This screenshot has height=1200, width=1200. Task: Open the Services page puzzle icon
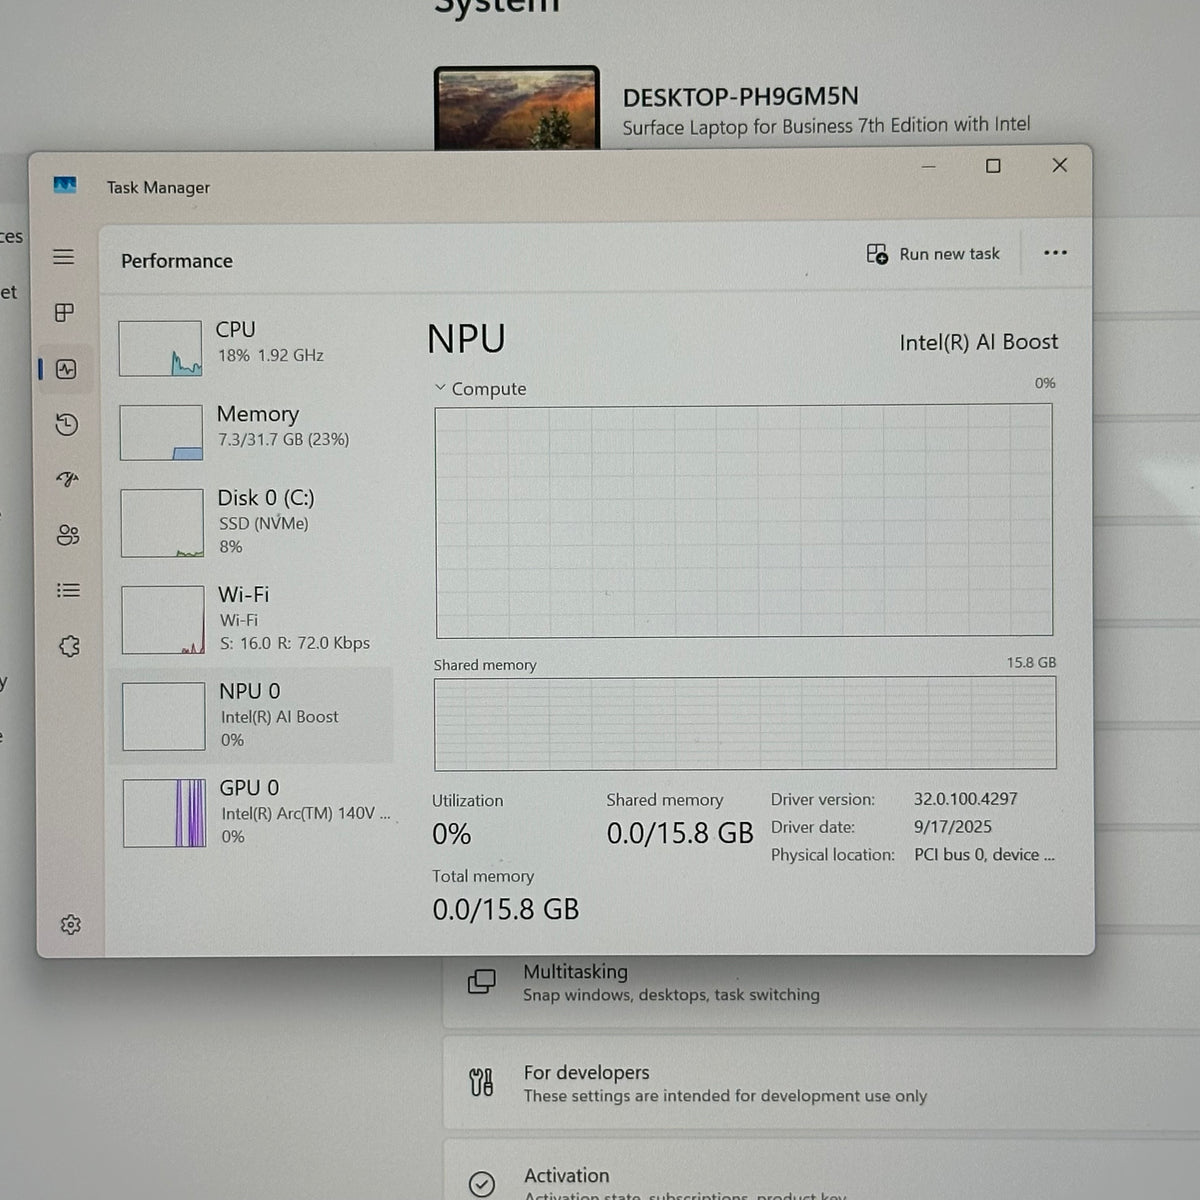(x=69, y=646)
